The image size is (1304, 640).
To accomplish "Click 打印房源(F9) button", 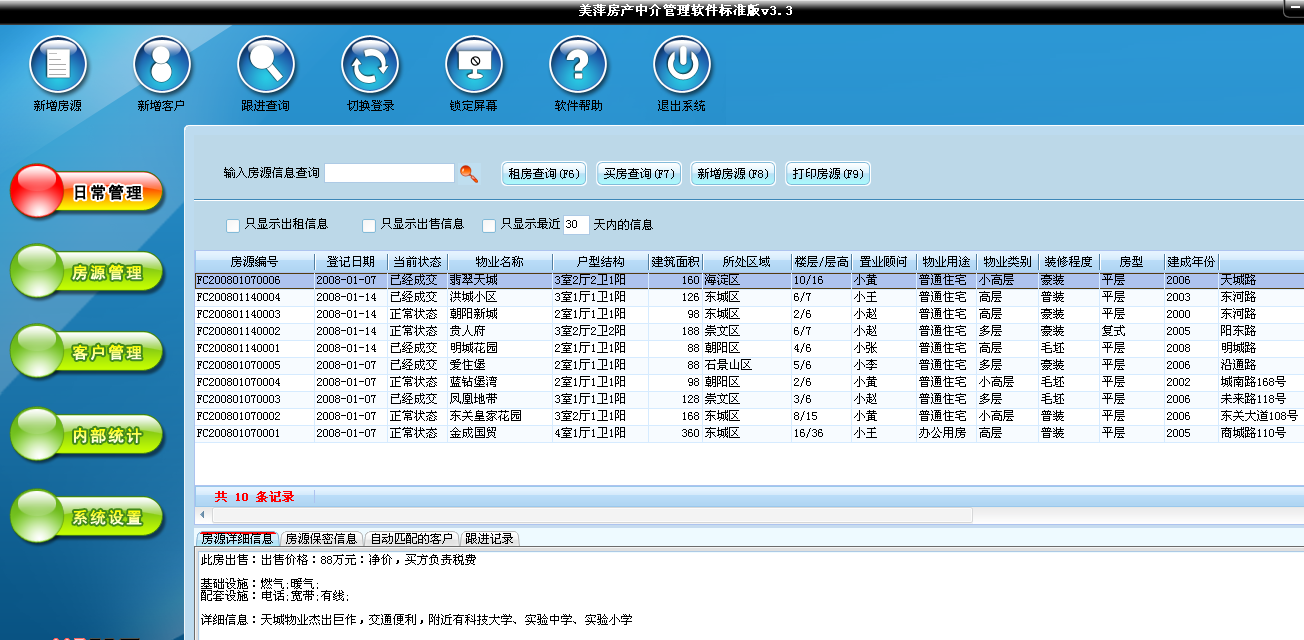I will tap(828, 174).
